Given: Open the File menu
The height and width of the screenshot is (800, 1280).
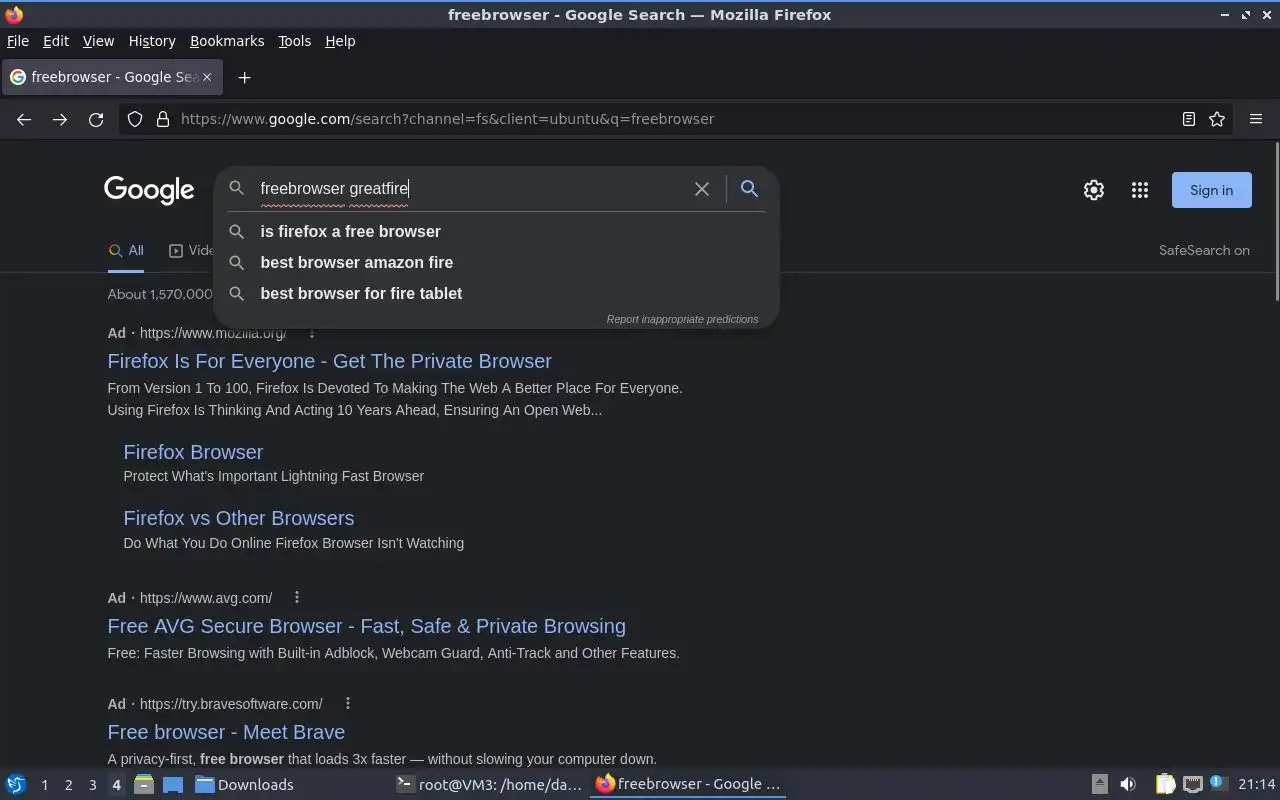Looking at the screenshot, I should [18, 41].
